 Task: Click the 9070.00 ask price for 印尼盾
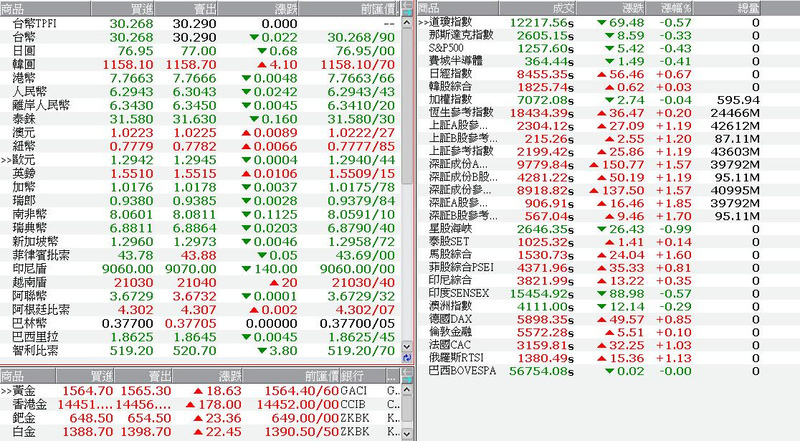point(191,269)
